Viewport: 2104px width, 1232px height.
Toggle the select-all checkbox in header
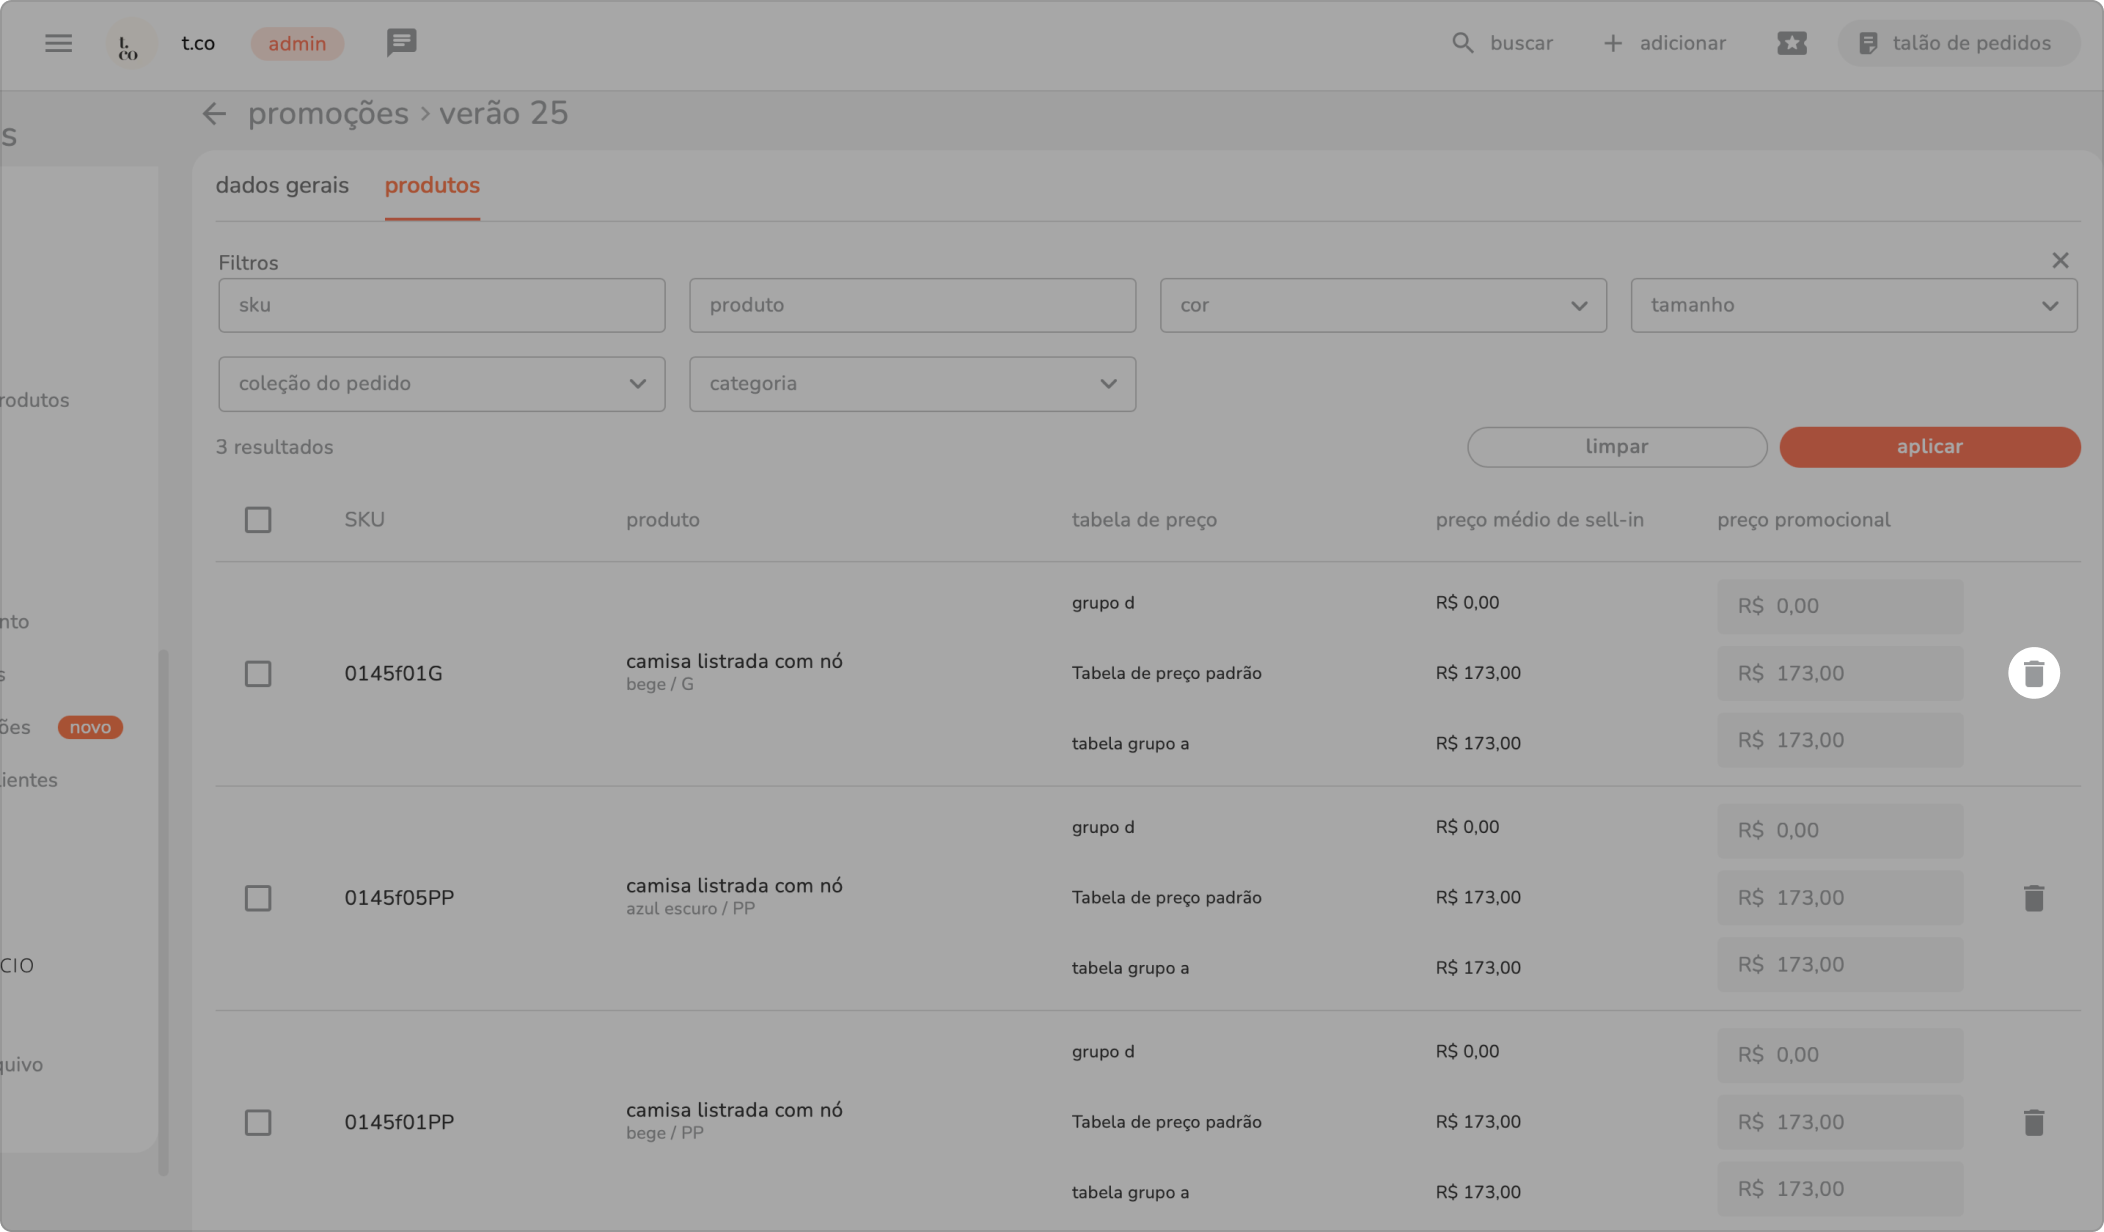(258, 520)
